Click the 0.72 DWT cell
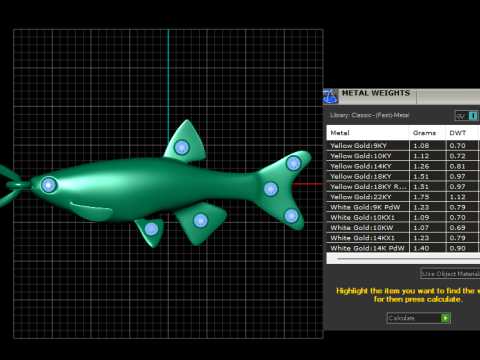Screen dimensions: 480x360 (x=462, y=156)
